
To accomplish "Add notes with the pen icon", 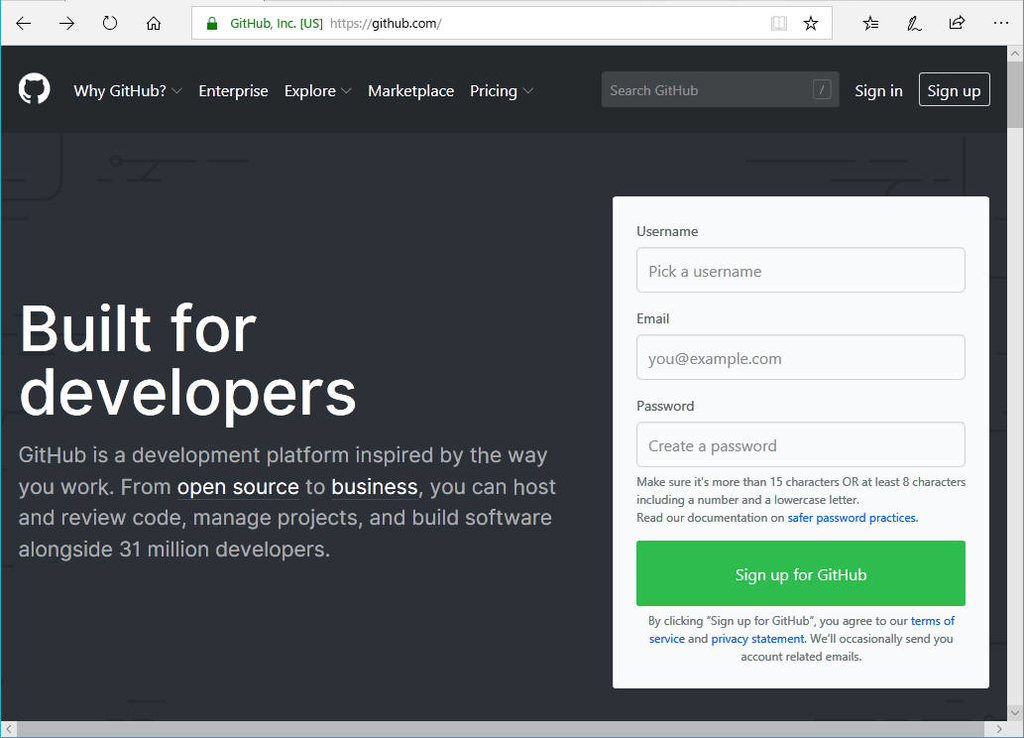I will [914, 24].
